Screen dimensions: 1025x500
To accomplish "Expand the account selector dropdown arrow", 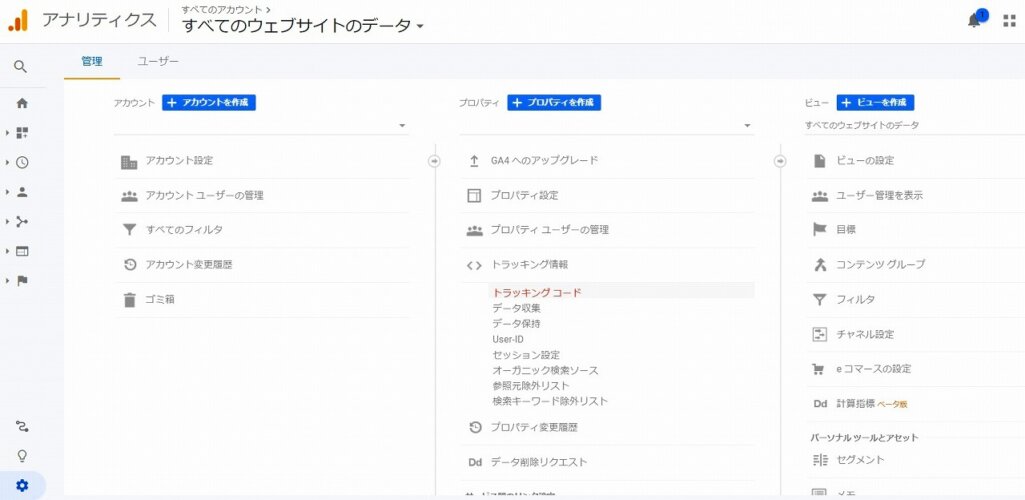I will [x=402, y=126].
